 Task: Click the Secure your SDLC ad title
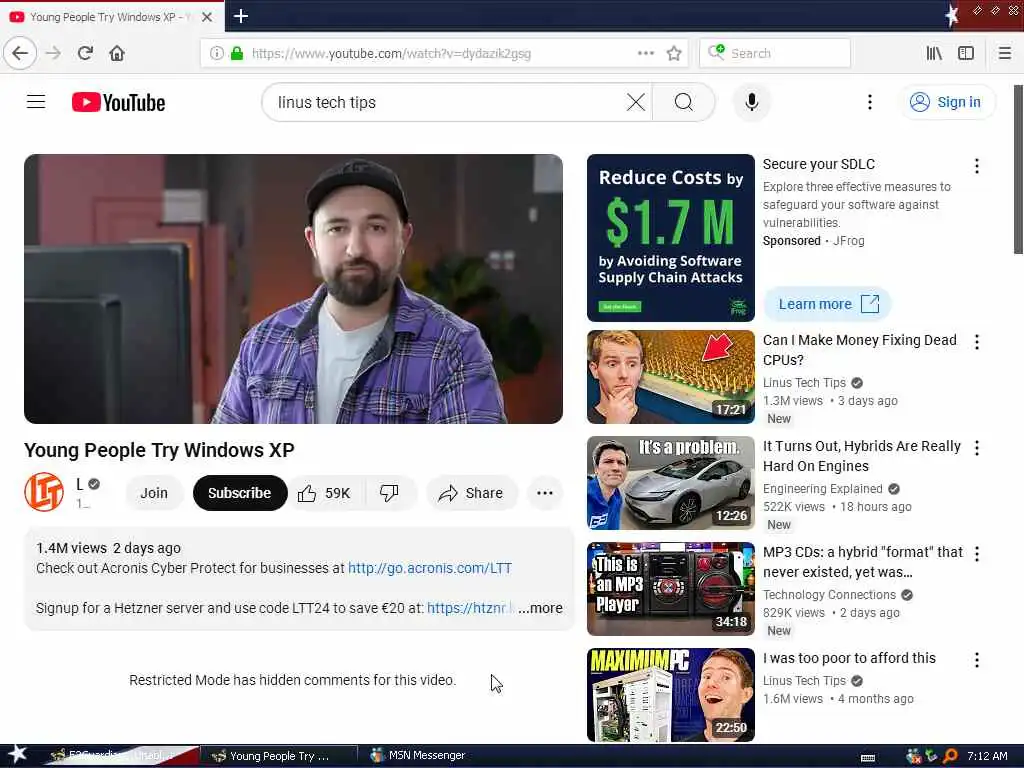pyautogui.click(x=818, y=164)
